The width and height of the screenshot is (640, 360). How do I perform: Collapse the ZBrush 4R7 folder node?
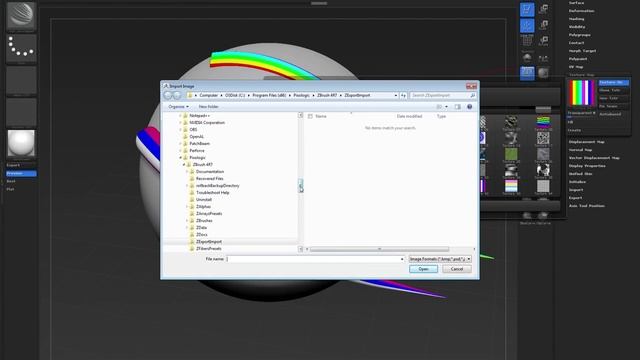(184, 164)
